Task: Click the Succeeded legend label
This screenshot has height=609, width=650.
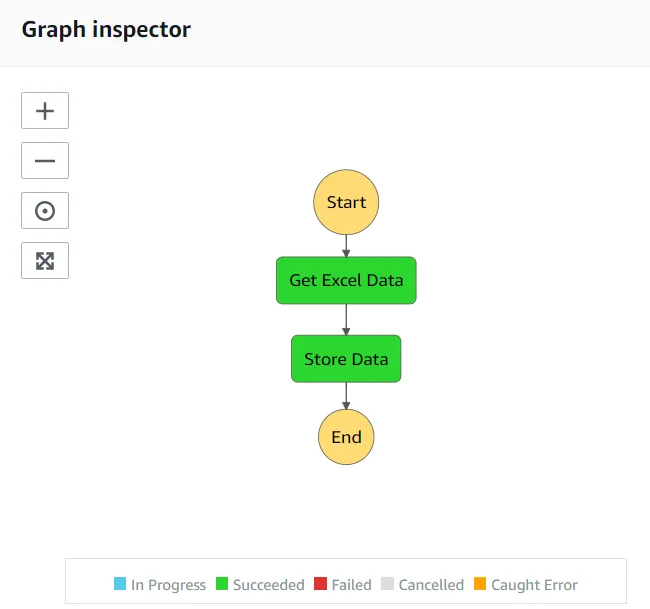Action: (268, 585)
